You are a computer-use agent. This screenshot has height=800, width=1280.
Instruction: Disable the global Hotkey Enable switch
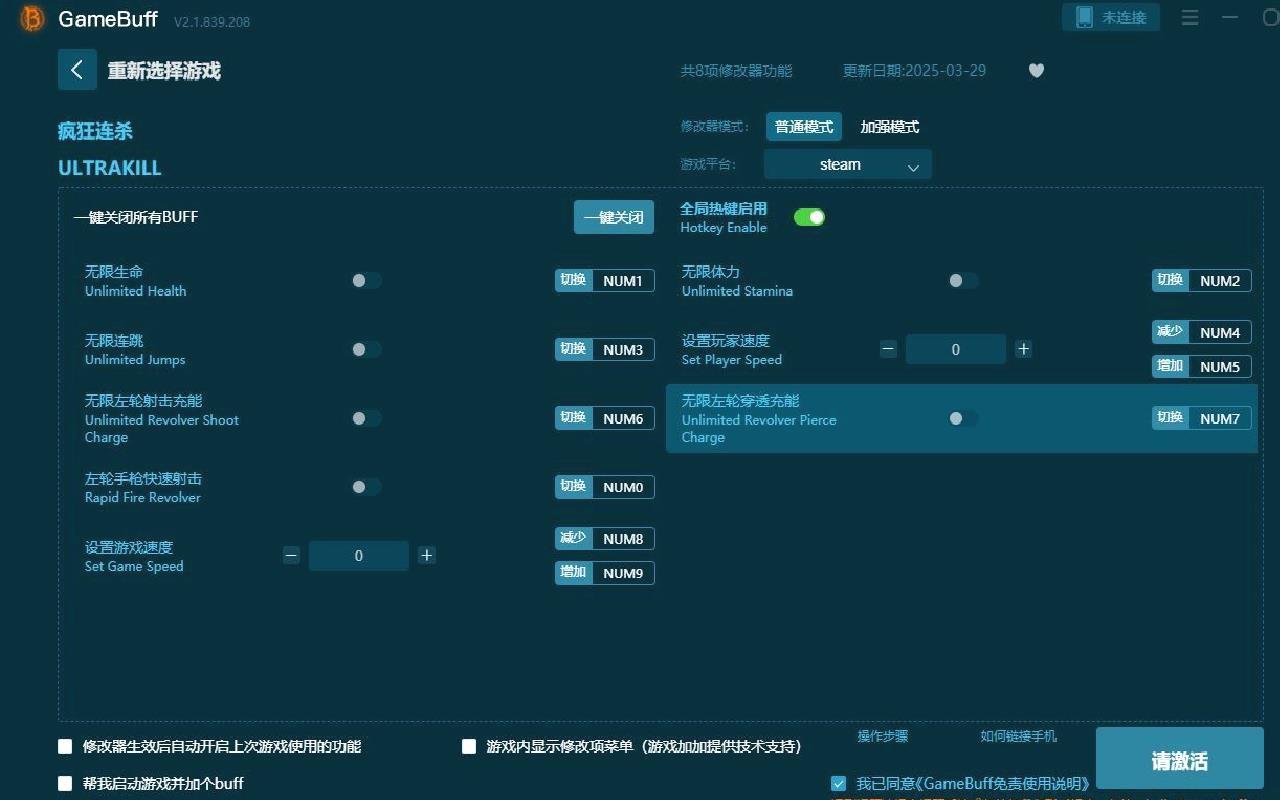809,217
